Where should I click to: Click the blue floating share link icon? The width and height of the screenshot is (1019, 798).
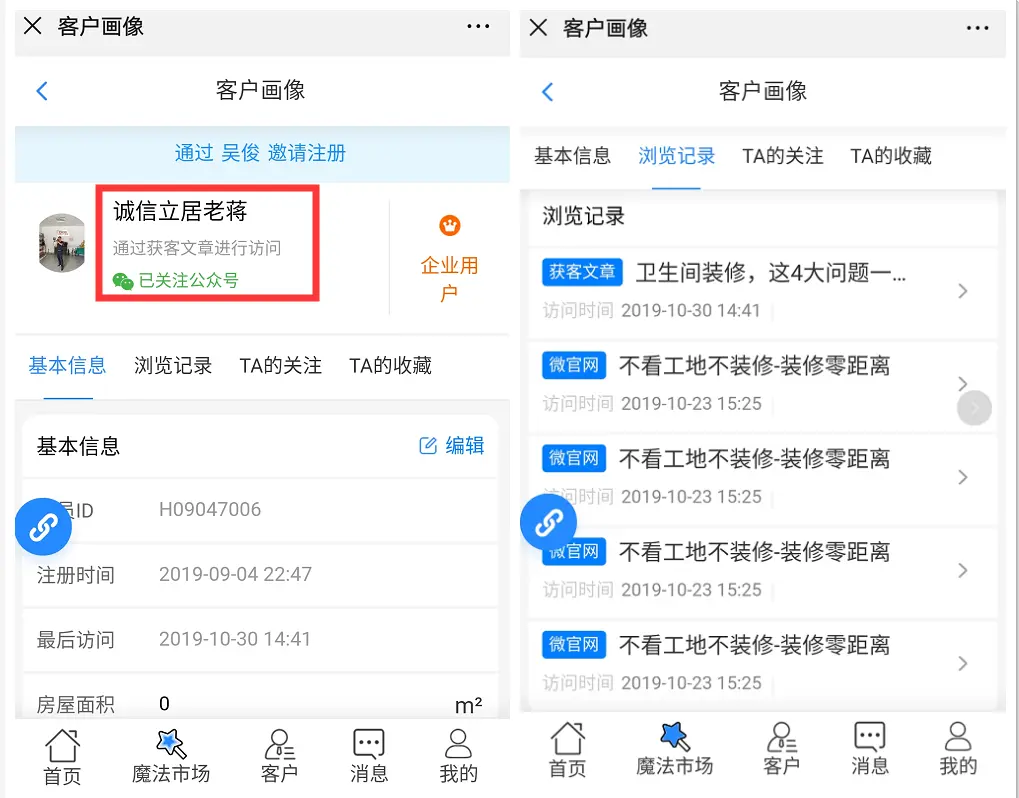[43, 526]
